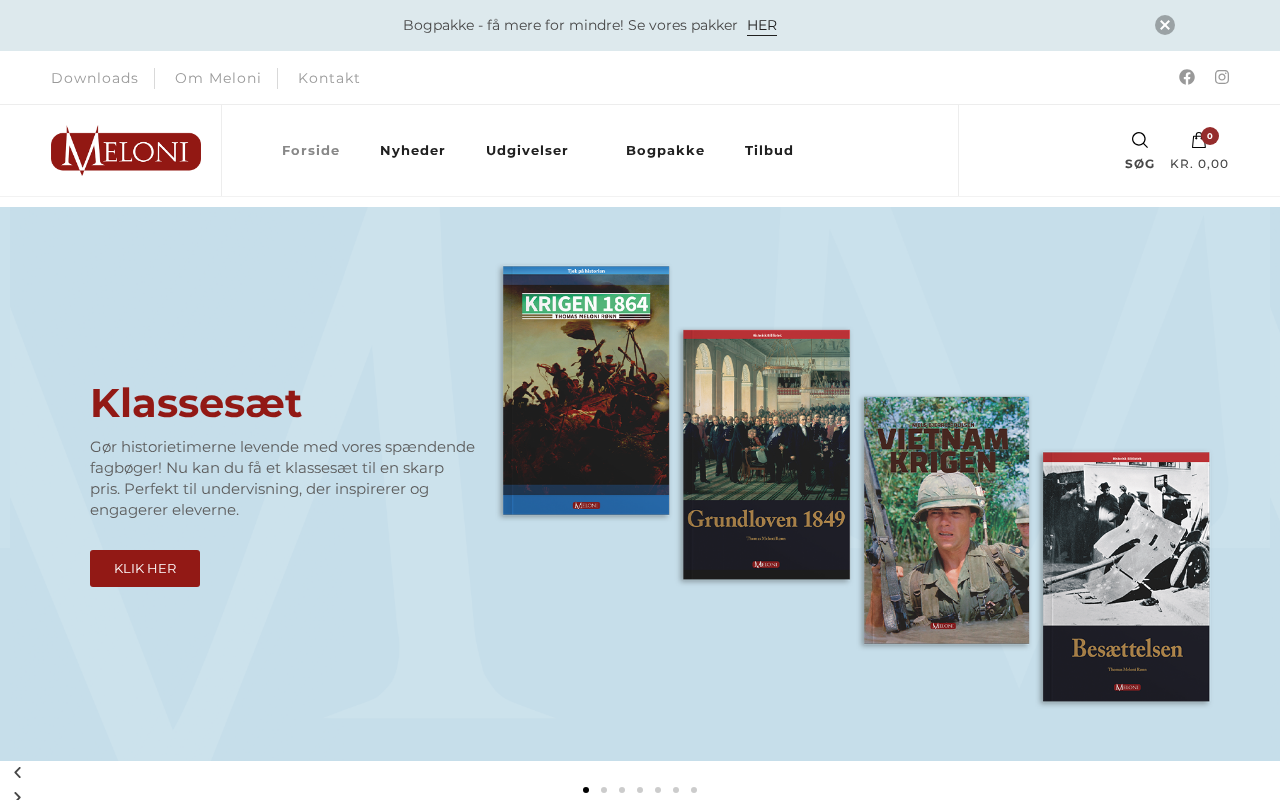This screenshot has width=1280, height=800.
Task: Select the Bogpakke menu item
Action: pyautogui.click(x=665, y=151)
